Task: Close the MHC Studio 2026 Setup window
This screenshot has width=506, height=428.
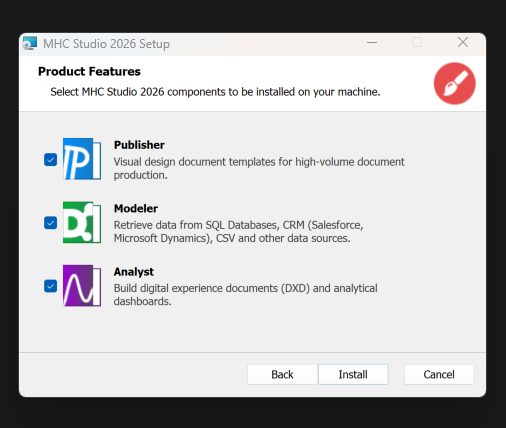Action: 463,42
